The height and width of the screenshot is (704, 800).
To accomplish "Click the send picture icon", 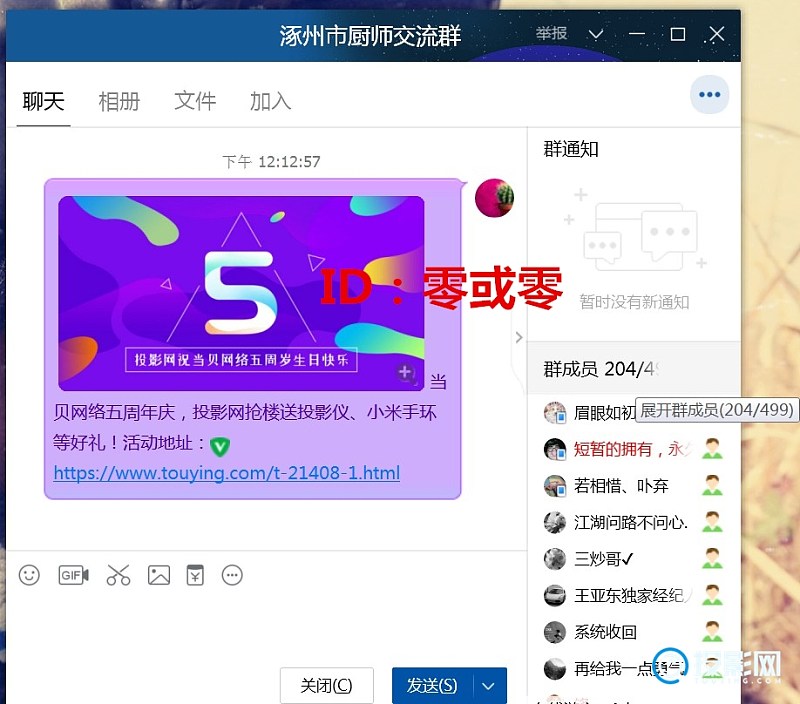I will [x=159, y=575].
